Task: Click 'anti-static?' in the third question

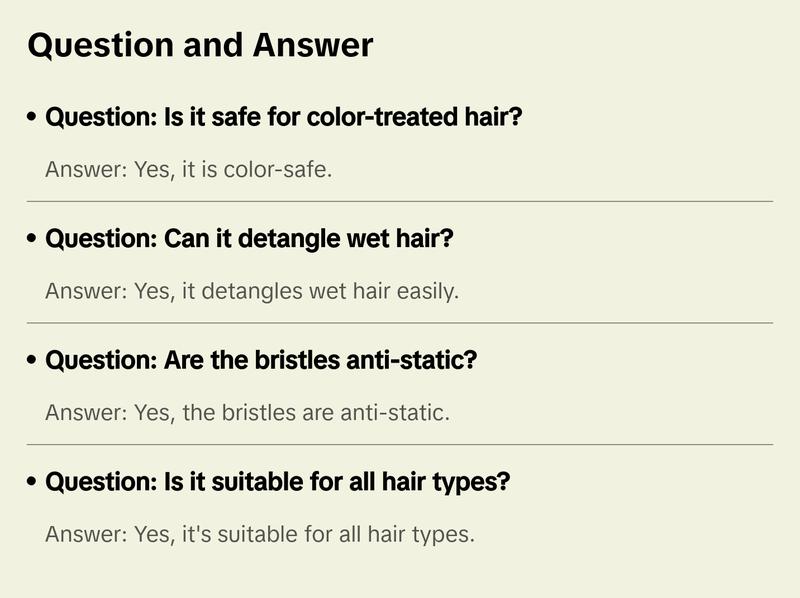Action: tap(411, 360)
